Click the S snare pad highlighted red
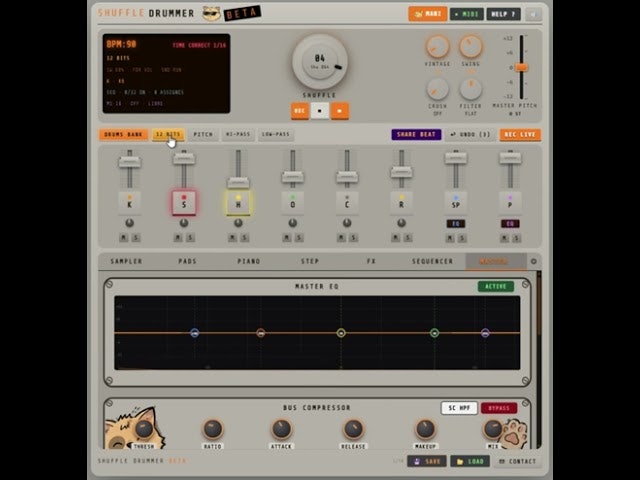The image size is (640, 480). pyautogui.click(x=184, y=202)
